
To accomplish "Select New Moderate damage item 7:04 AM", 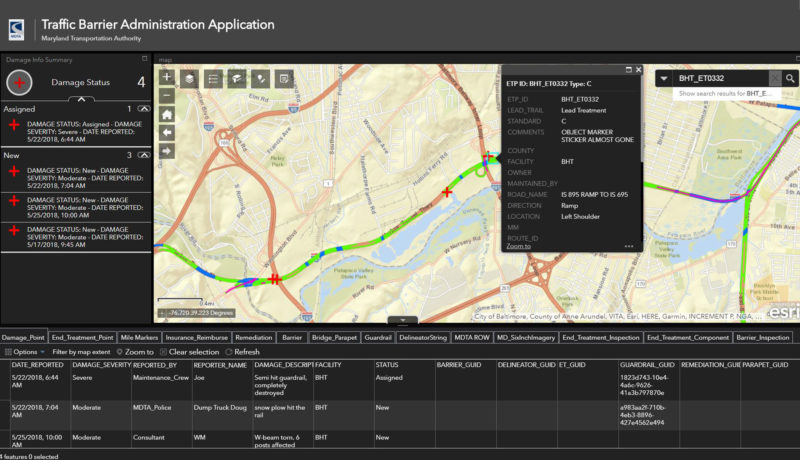I will tap(76, 178).
